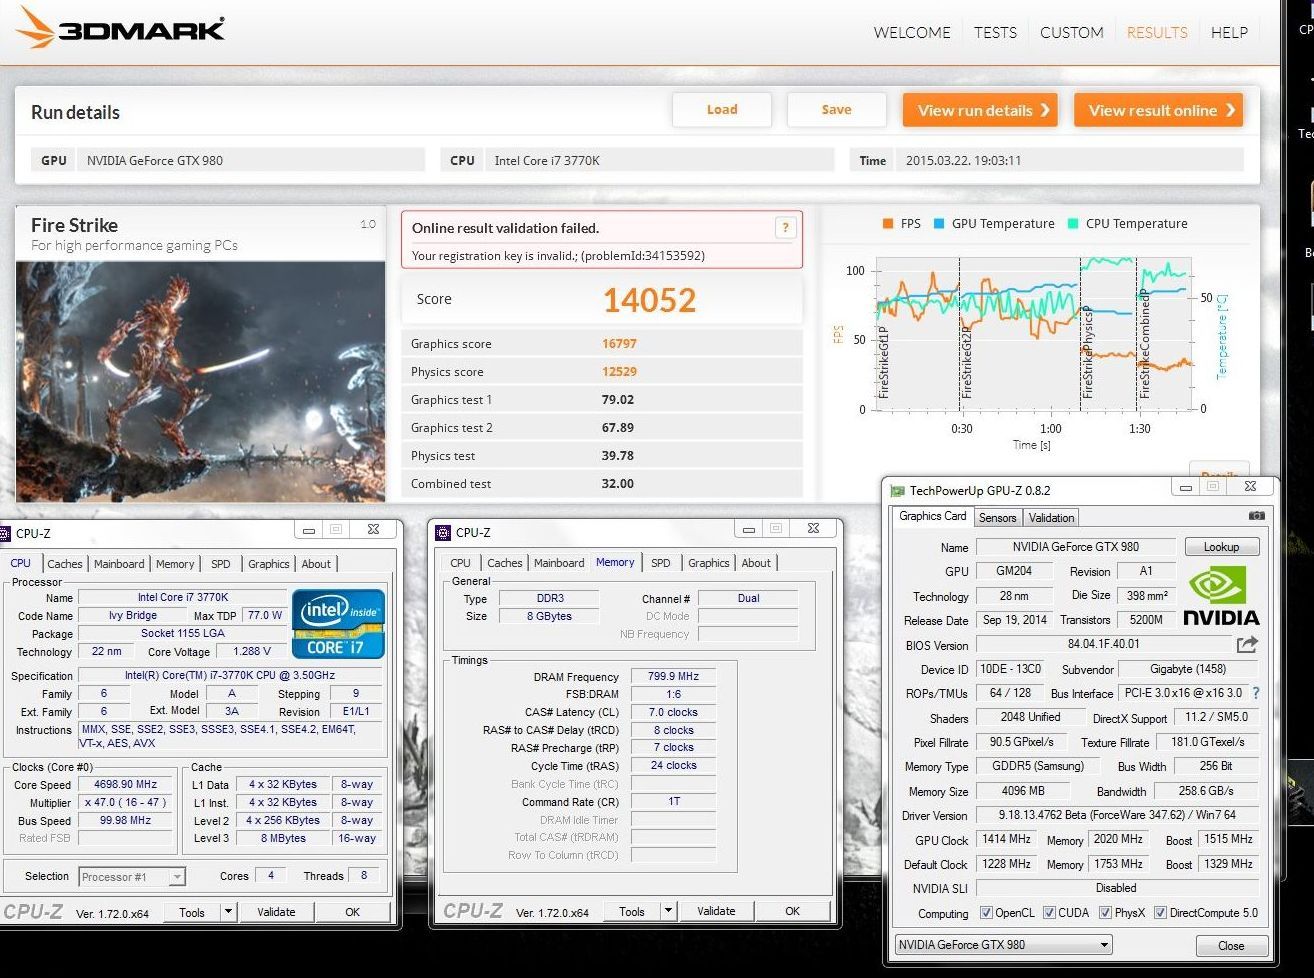Open the GPU selection dropdown in GPU-Z
The image size is (1314, 978).
click(x=1003, y=945)
